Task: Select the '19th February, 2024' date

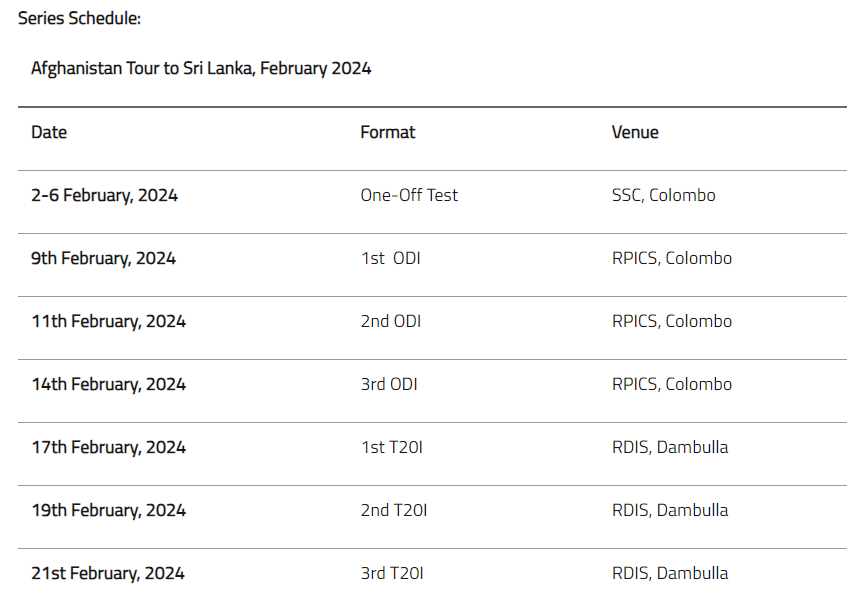Action: coord(108,510)
